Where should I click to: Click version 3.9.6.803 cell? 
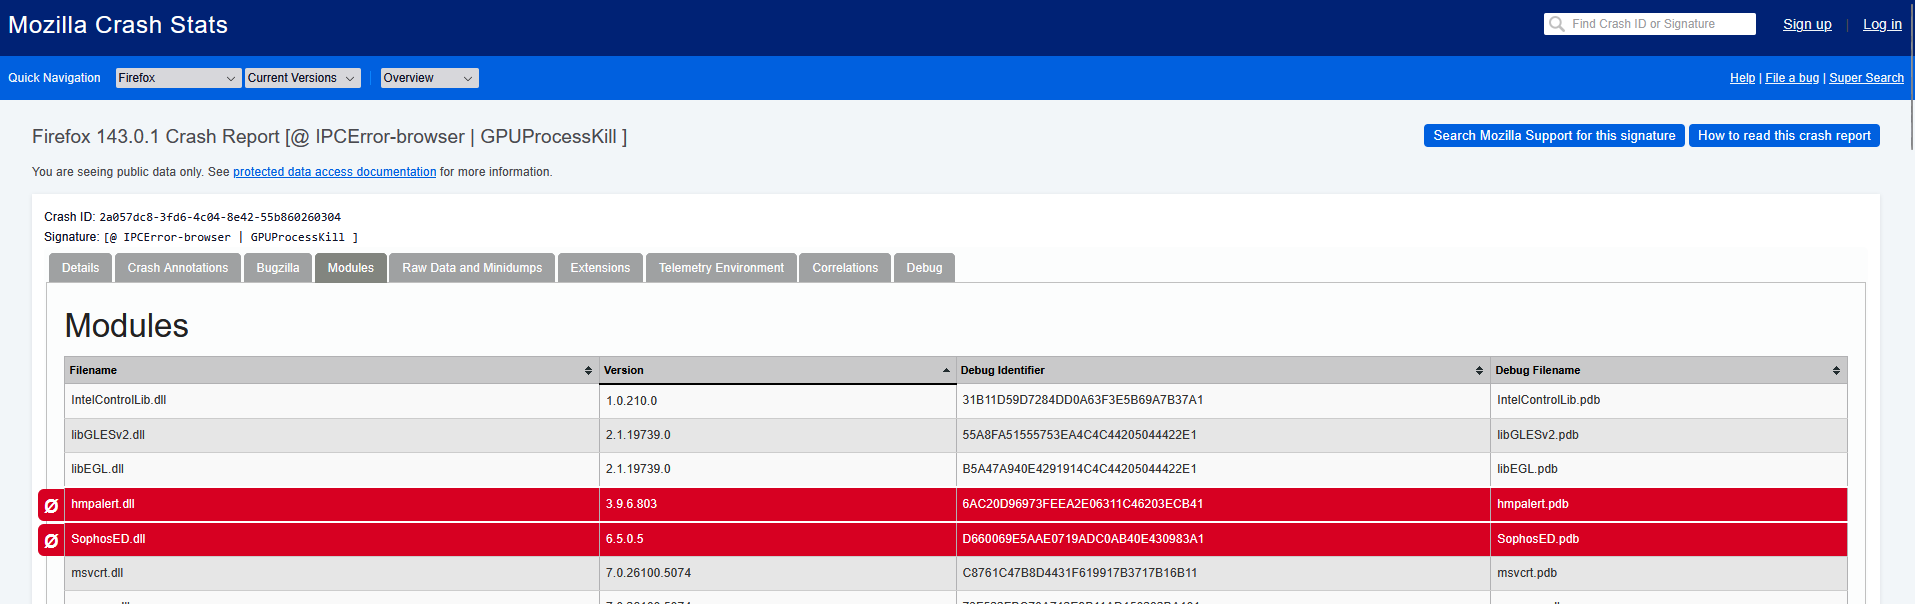point(778,504)
